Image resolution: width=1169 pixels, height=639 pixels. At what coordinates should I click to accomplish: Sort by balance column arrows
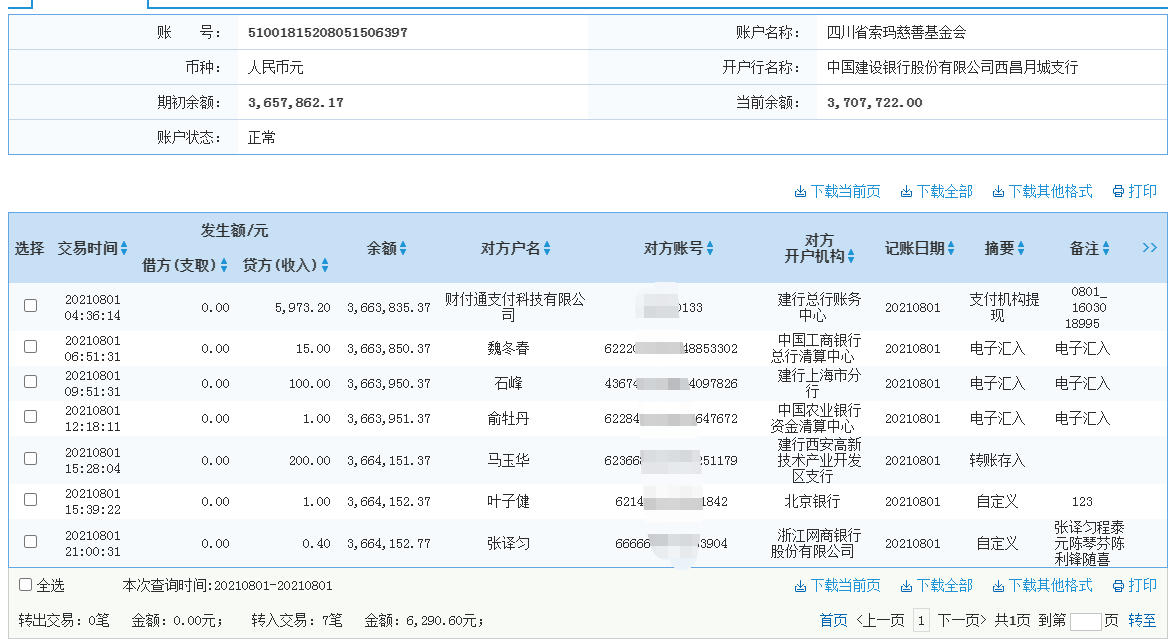click(x=403, y=249)
